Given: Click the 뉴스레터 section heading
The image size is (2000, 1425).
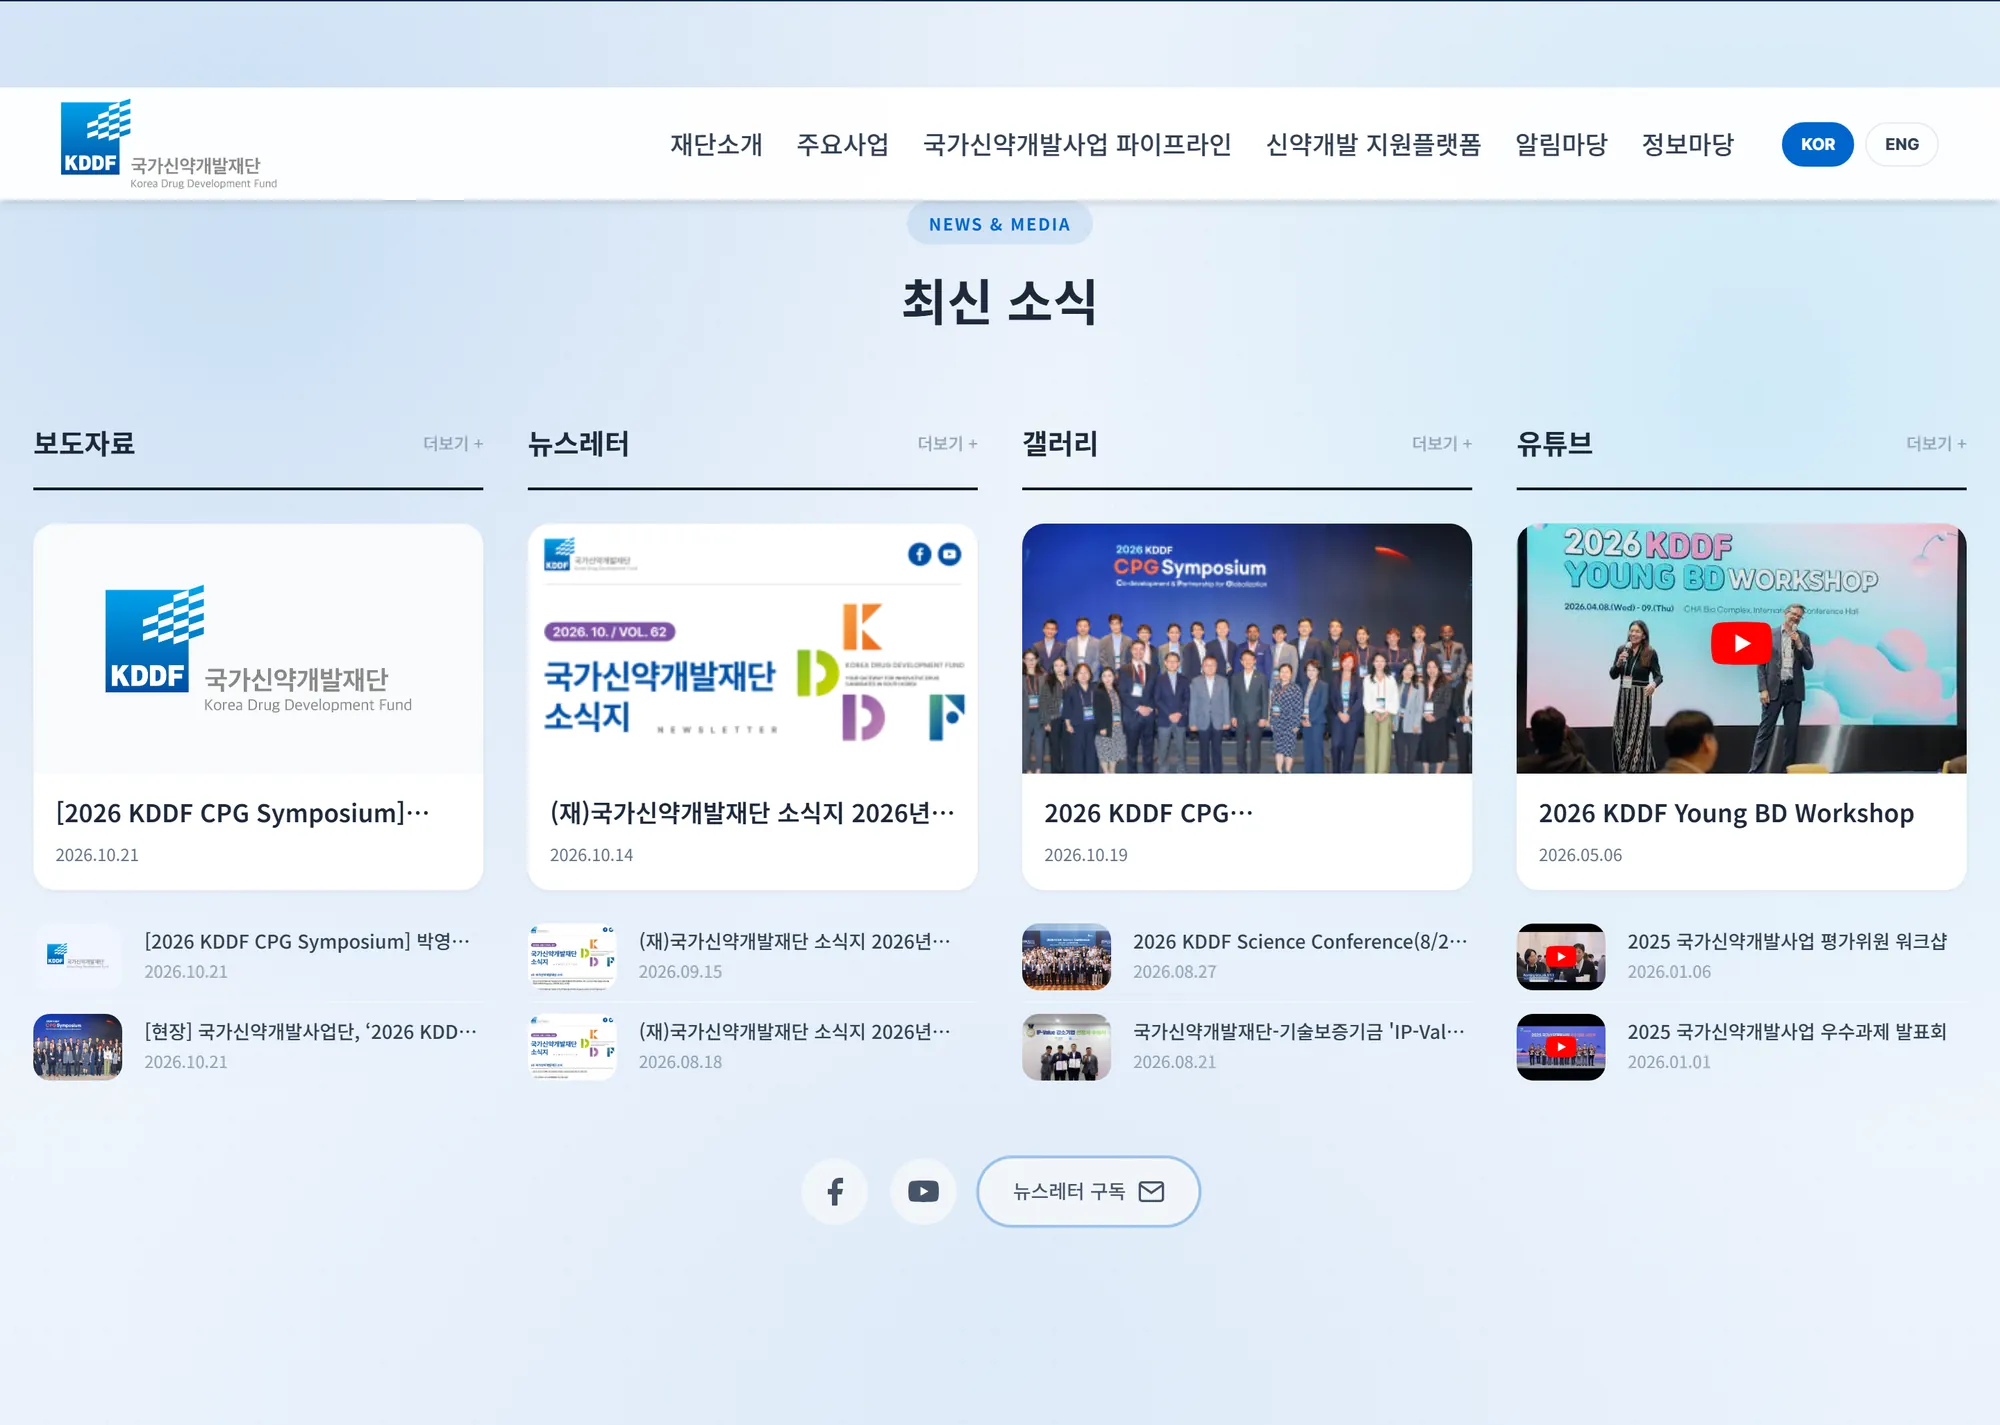Looking at the screenshot, I should point(578,443).
